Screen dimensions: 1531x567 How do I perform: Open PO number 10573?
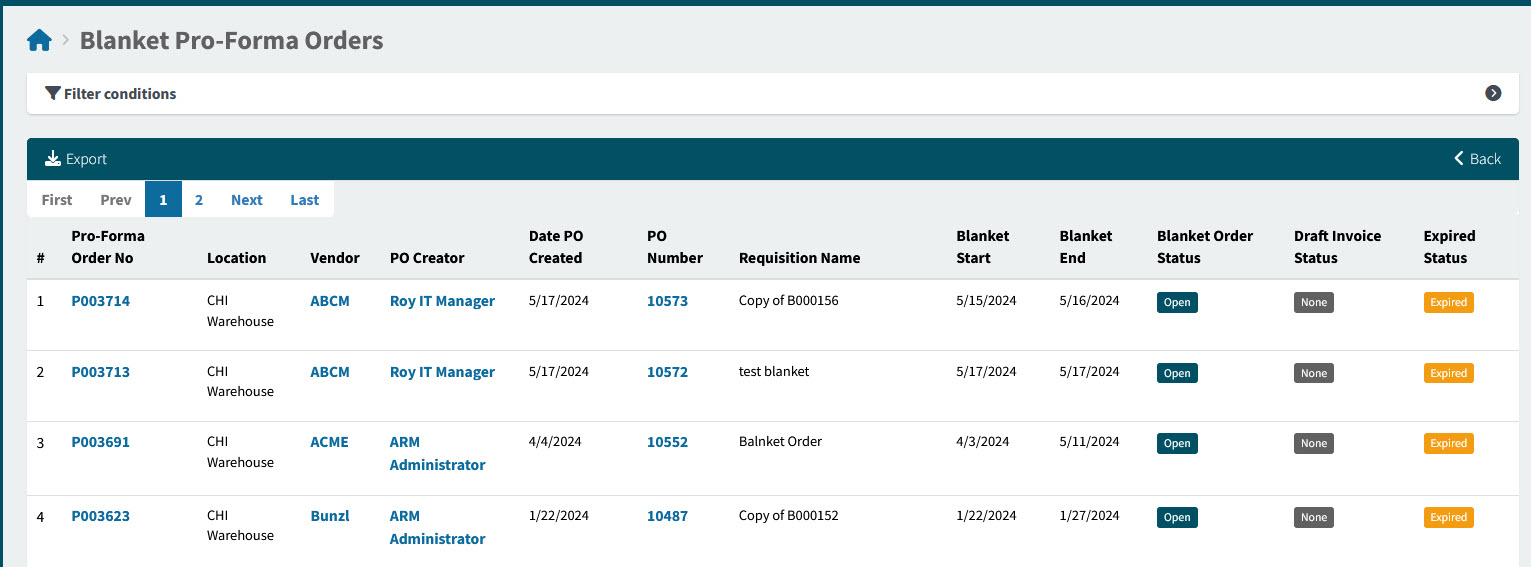(667, 301)
